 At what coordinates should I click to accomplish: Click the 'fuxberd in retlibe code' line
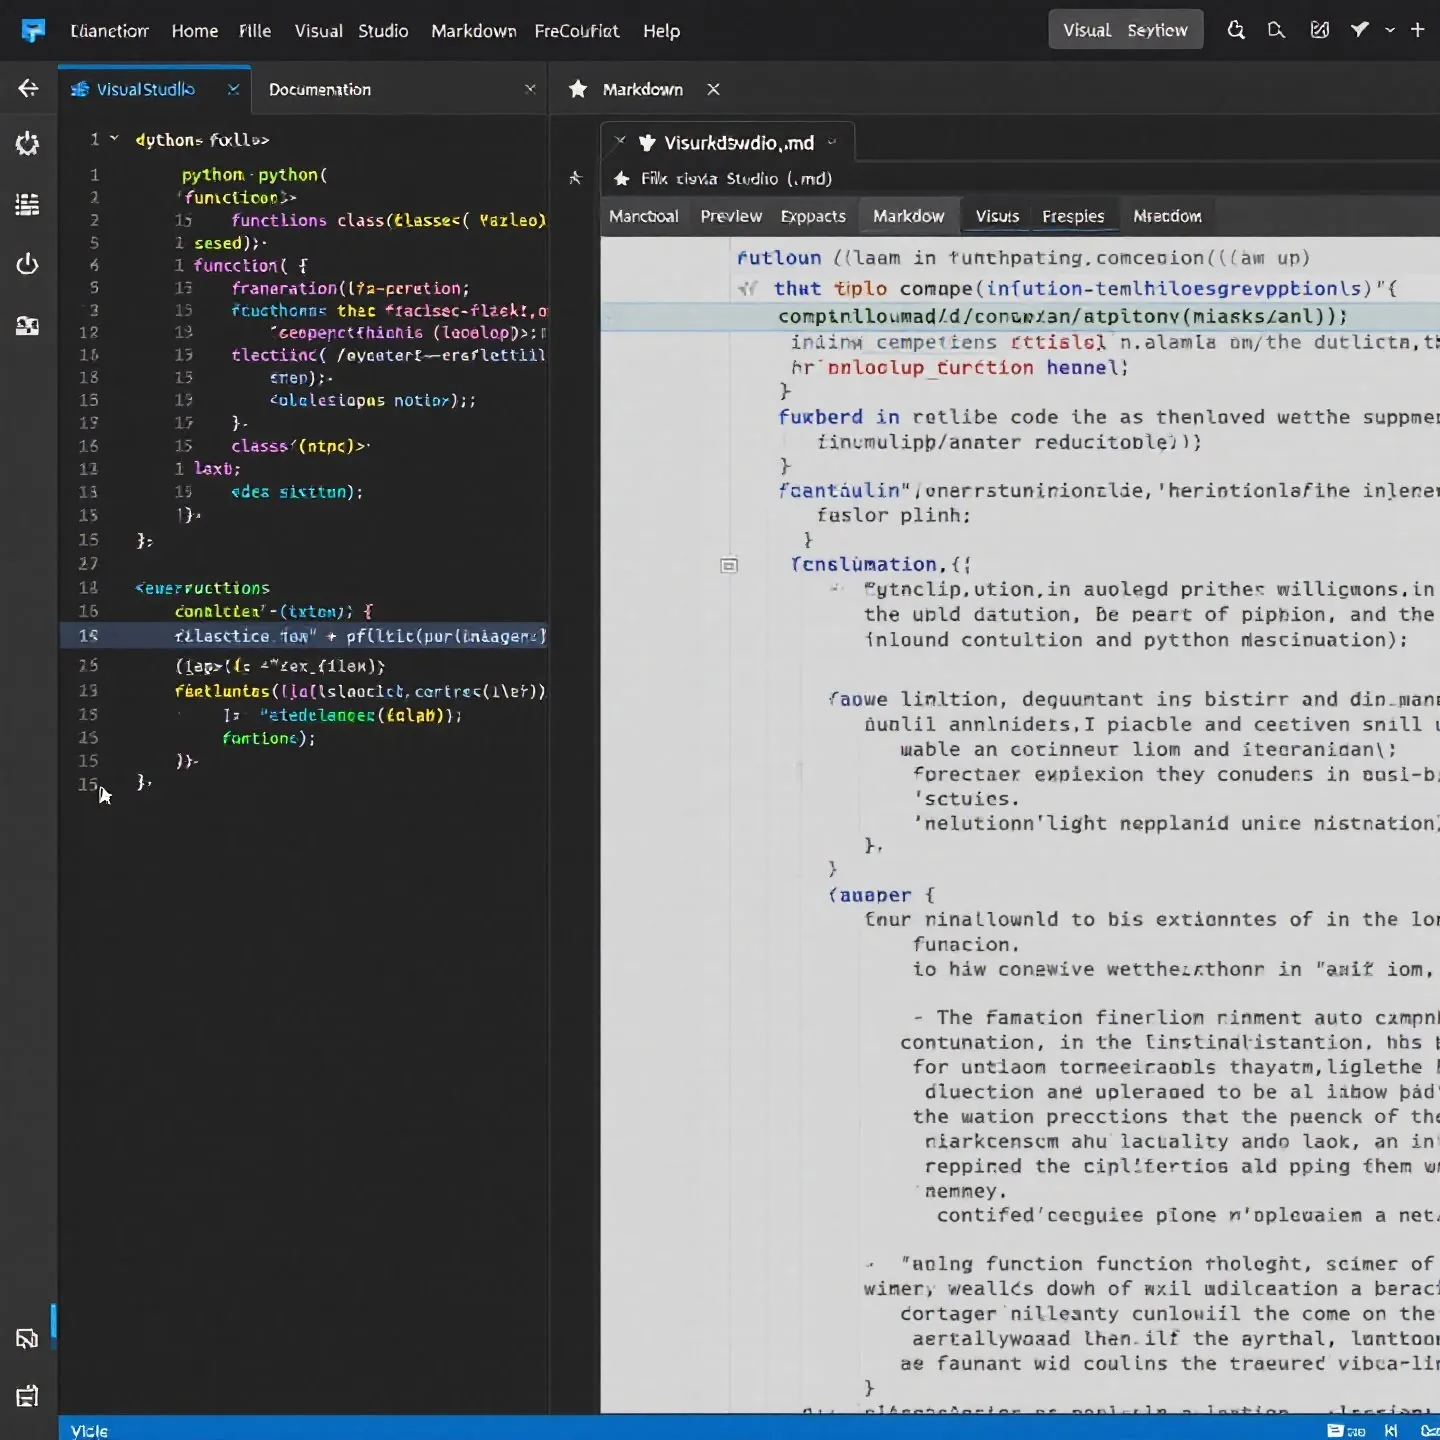(x=1108, y=417)
